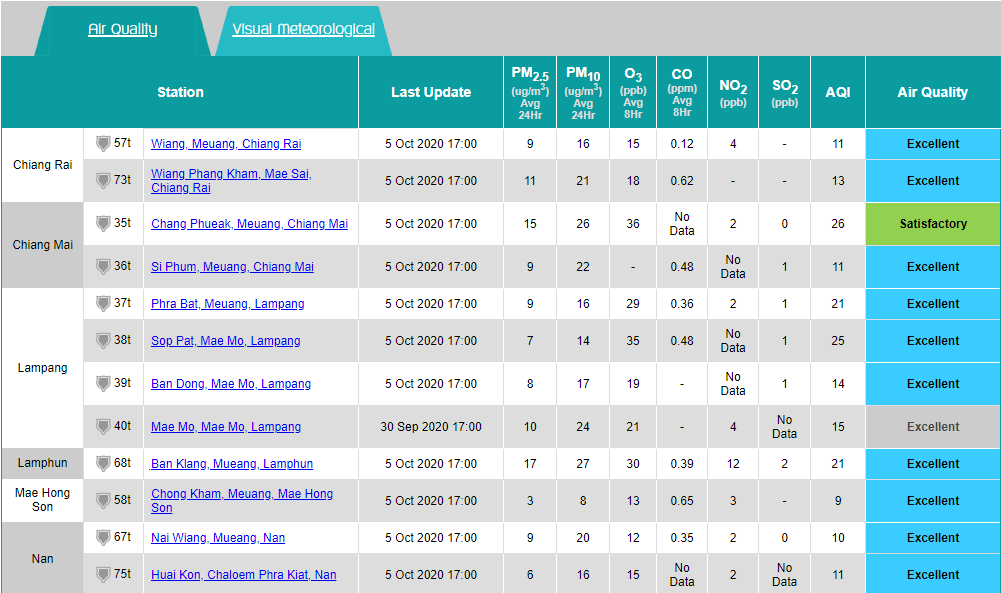Click the station marker icon for 57t

[103, 144]
